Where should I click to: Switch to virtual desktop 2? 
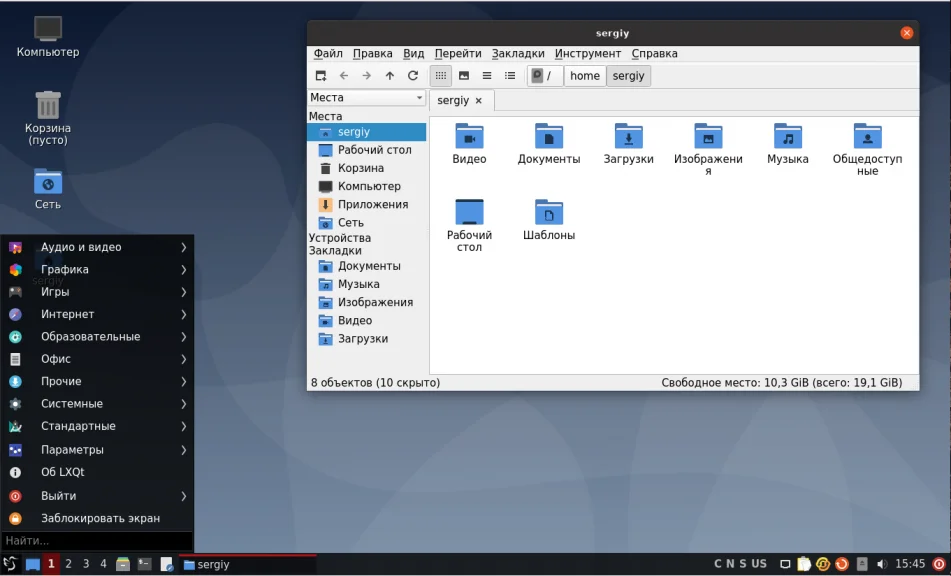68,565
